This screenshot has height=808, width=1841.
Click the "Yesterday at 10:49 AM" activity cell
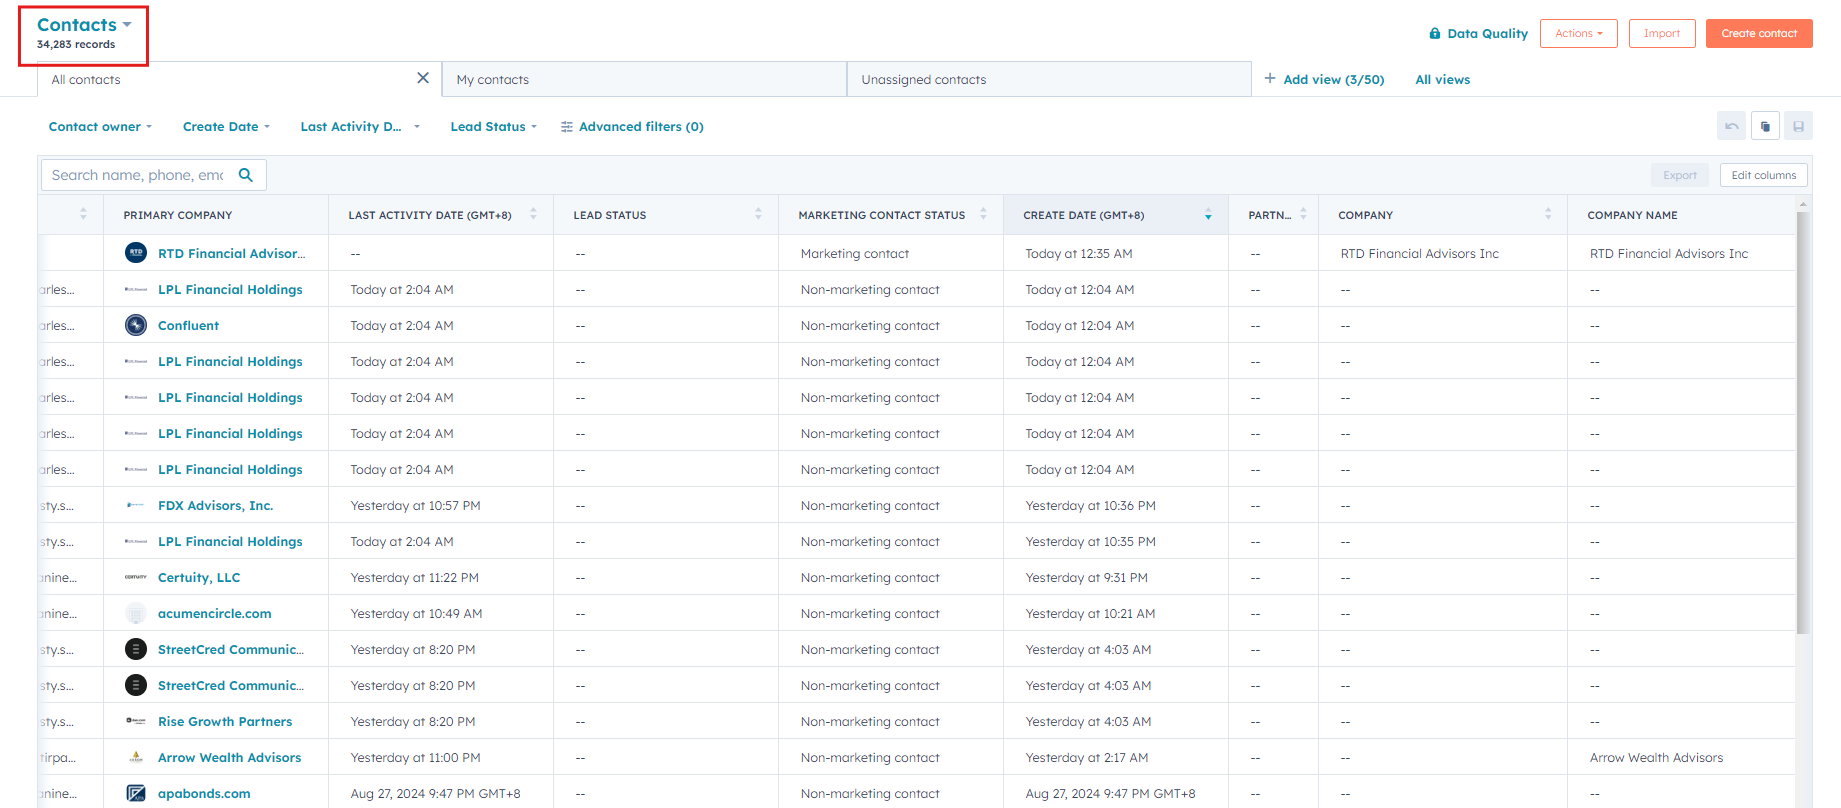[x=417, y=614]
